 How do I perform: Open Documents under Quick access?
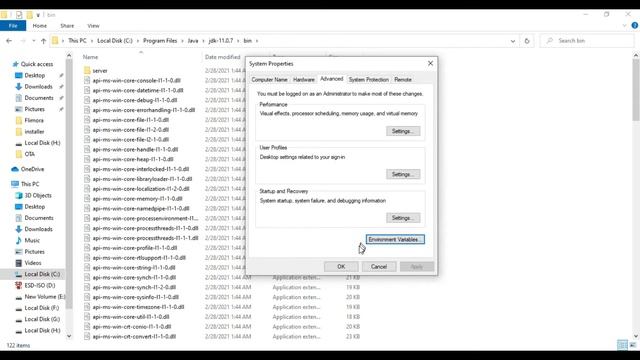pos(39,98)
